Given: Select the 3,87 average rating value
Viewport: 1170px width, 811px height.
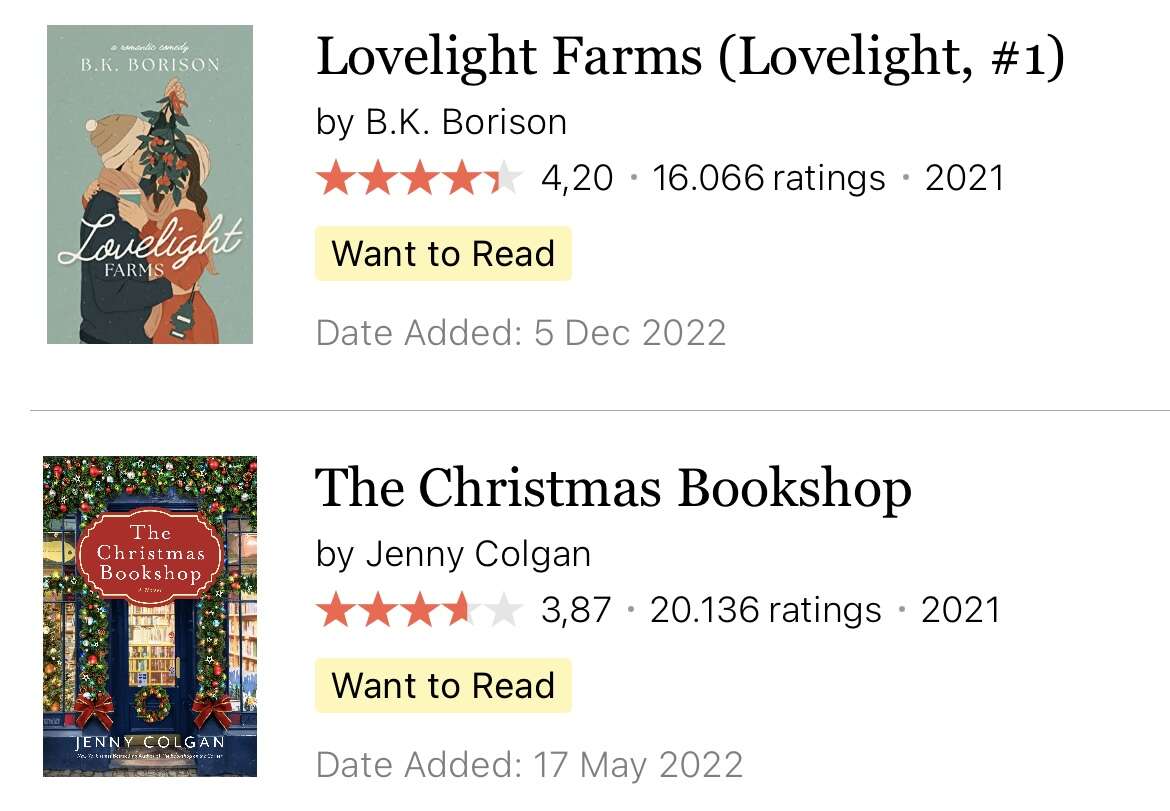Looking at the screenshot, I should click(x=576, y=611).
